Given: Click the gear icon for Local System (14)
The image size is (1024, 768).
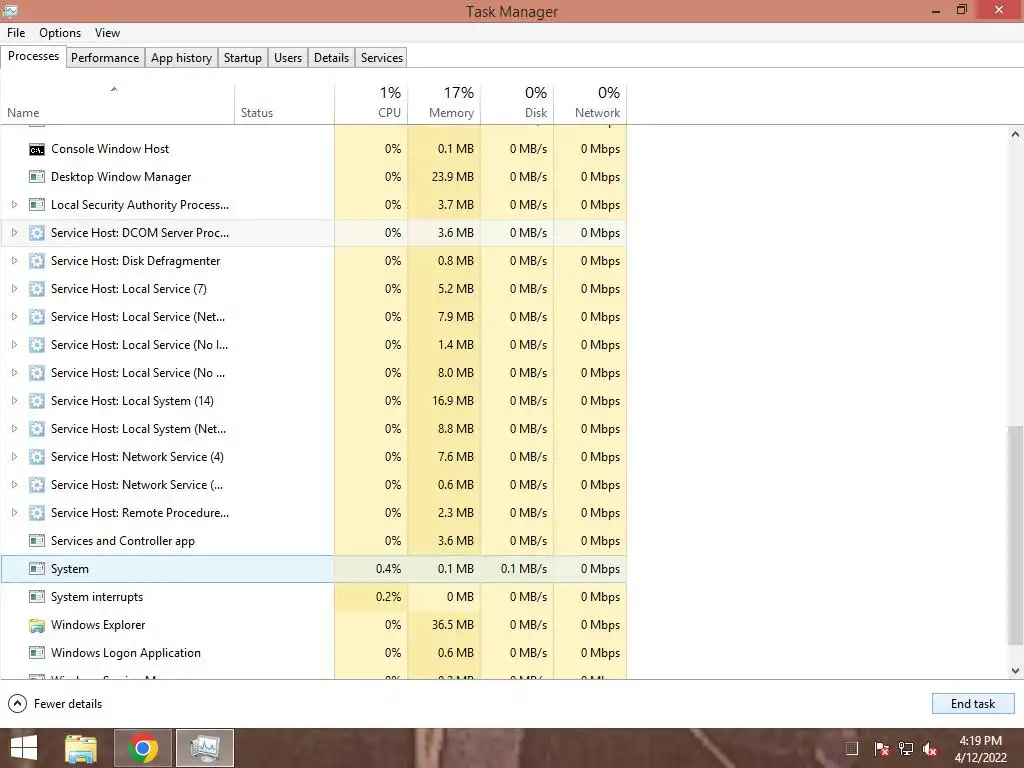Looking at the screenshot, I should [x=37, y=401].
